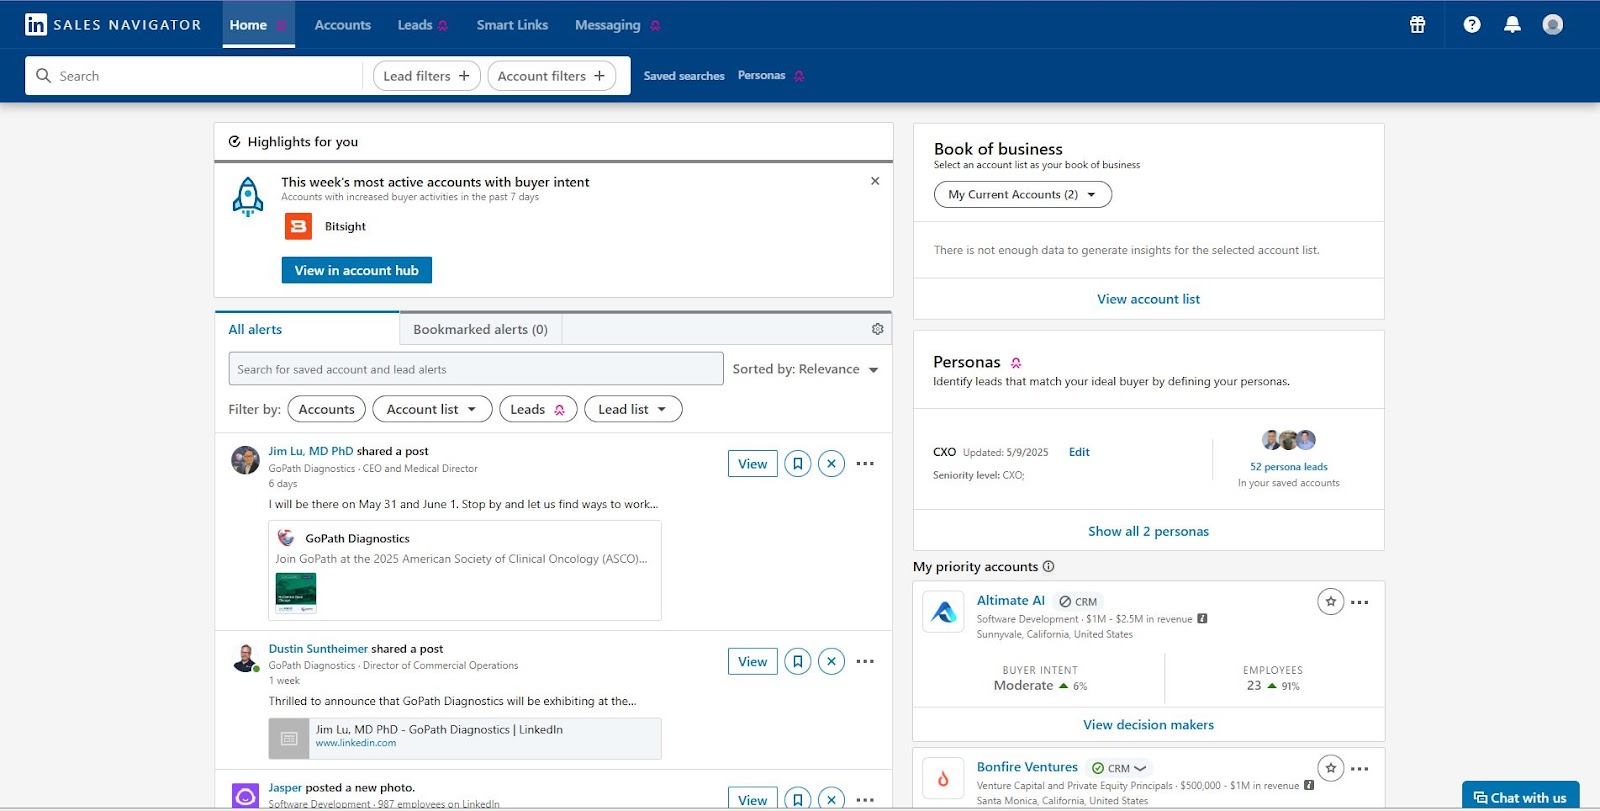Viewport: 1600px width, 811px height.
Task: Open more options for Jim Lu alert
Action: coord(865,464)
